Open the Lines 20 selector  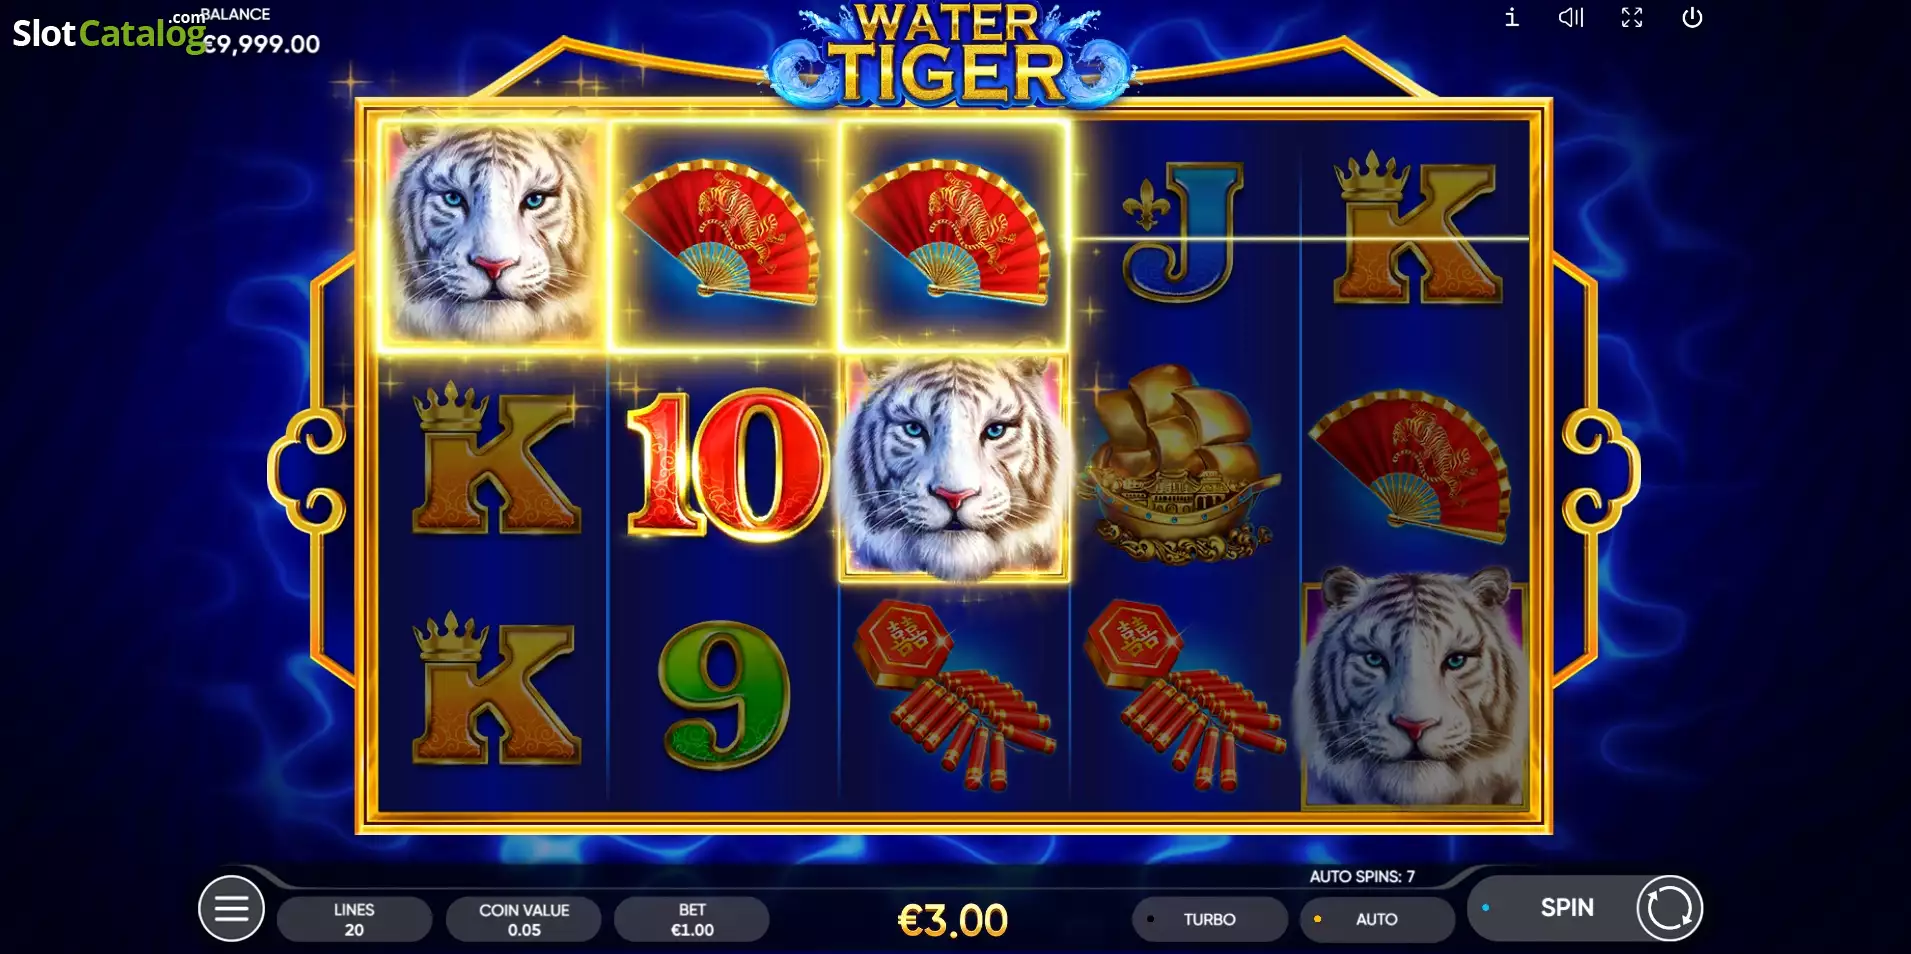click(354, 919)
